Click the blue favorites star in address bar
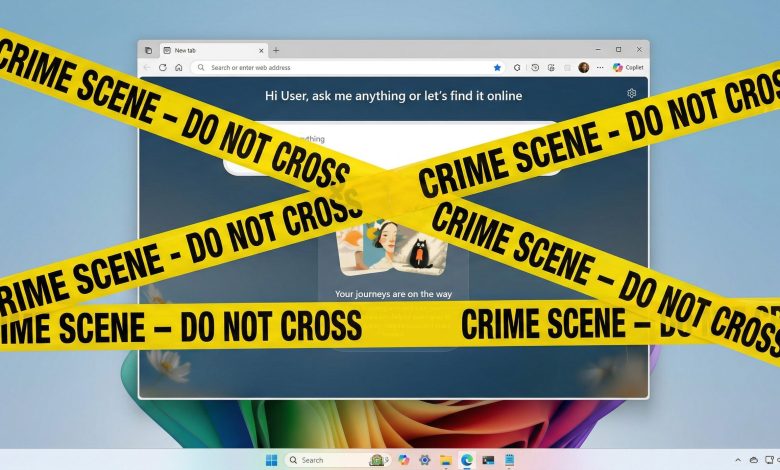 tap(497, 68)
